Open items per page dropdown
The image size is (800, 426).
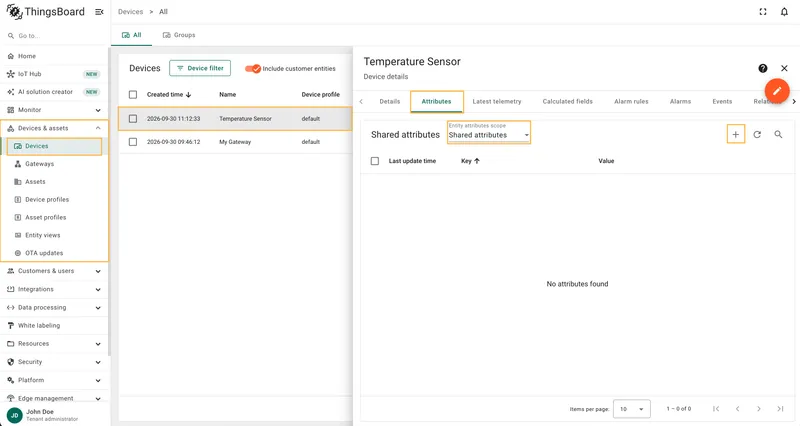(632, 409)
